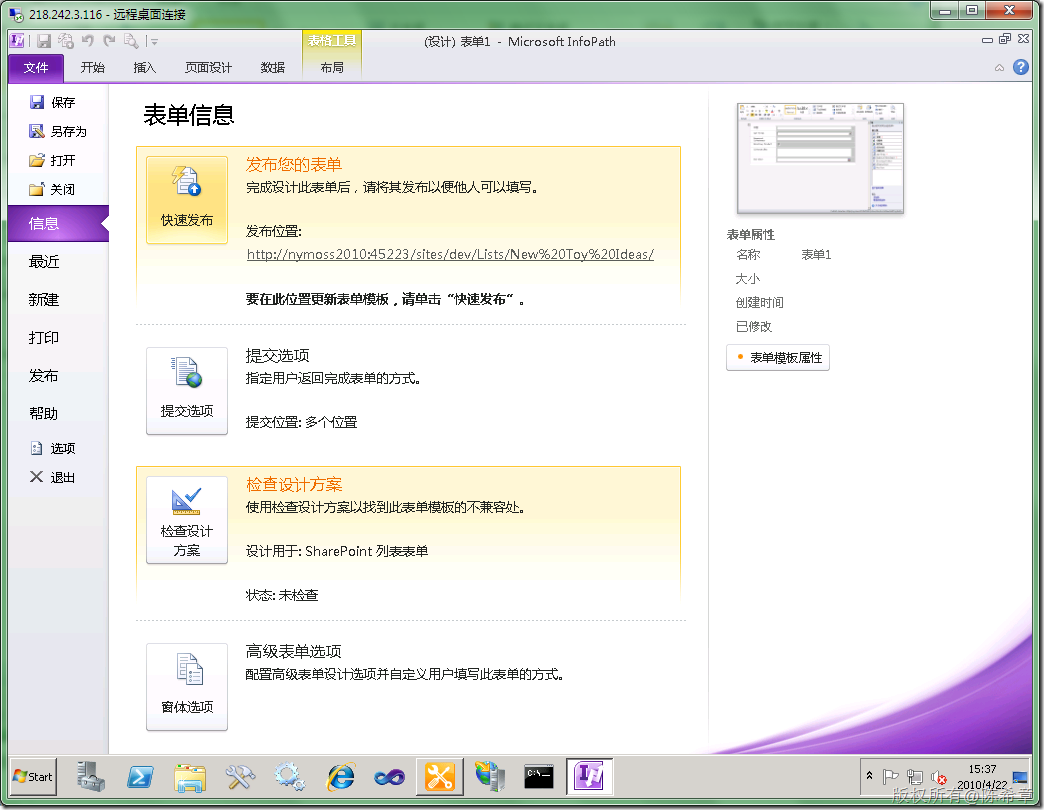Select the 新建 backstage section
Viewport: 1044px width, 810px height.
click(44, 300)
